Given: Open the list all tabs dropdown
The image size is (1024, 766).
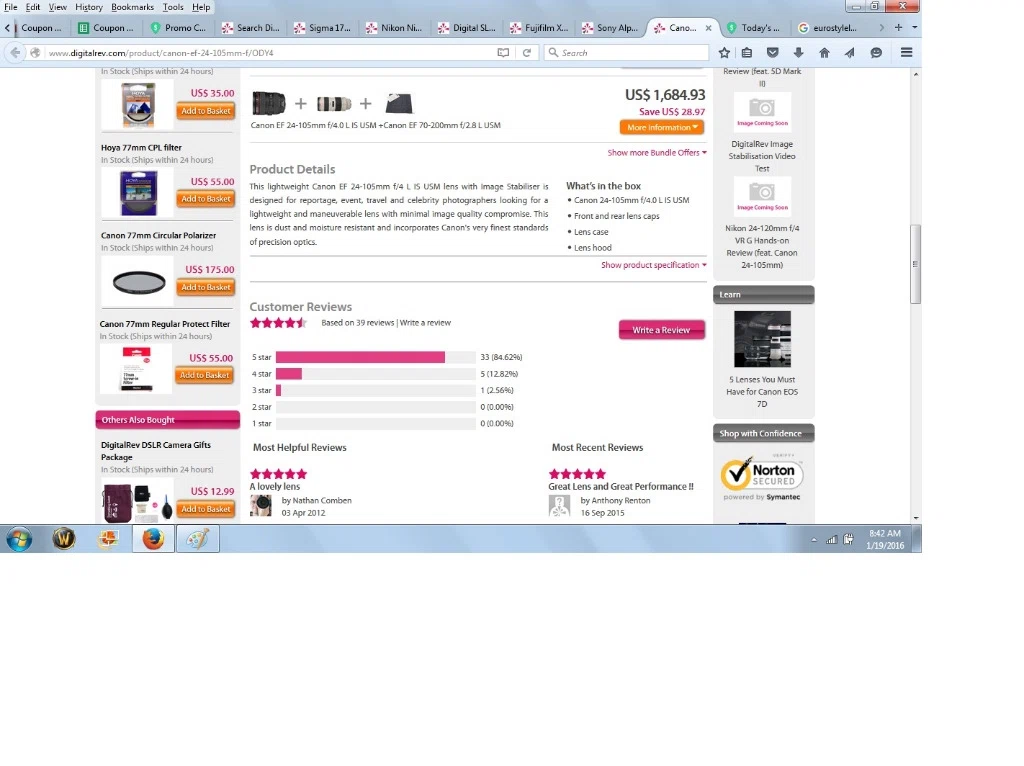Looking at the screenshot, I should pos(914,27).
